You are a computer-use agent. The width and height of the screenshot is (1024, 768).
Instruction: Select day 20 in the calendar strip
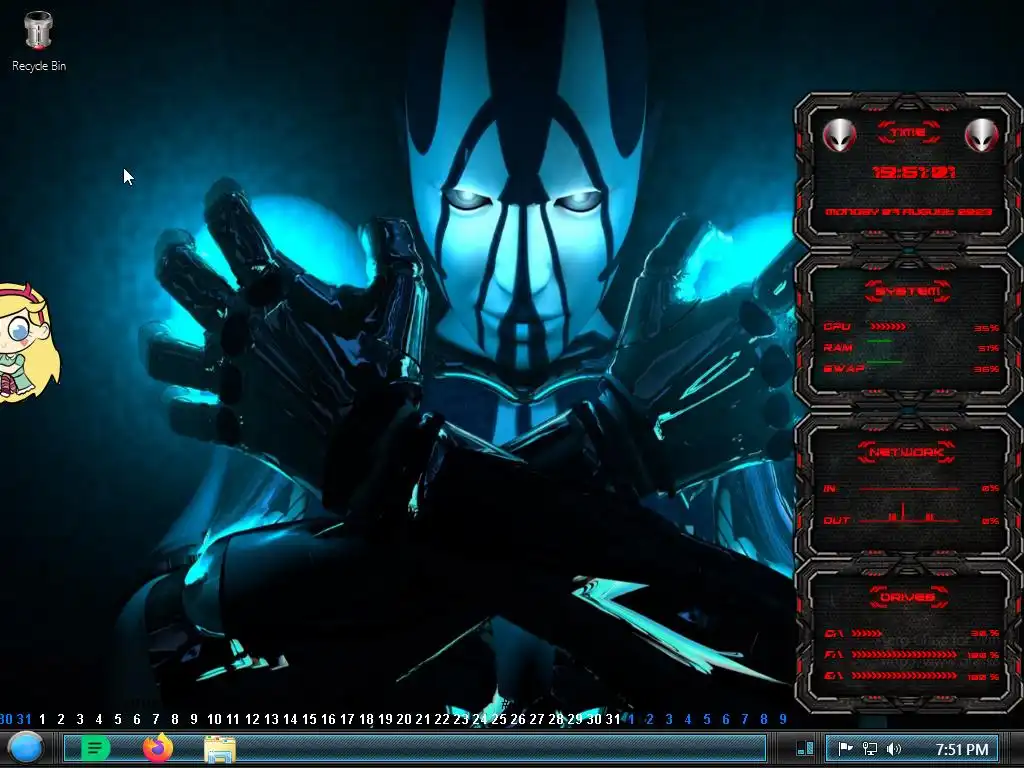404,719
